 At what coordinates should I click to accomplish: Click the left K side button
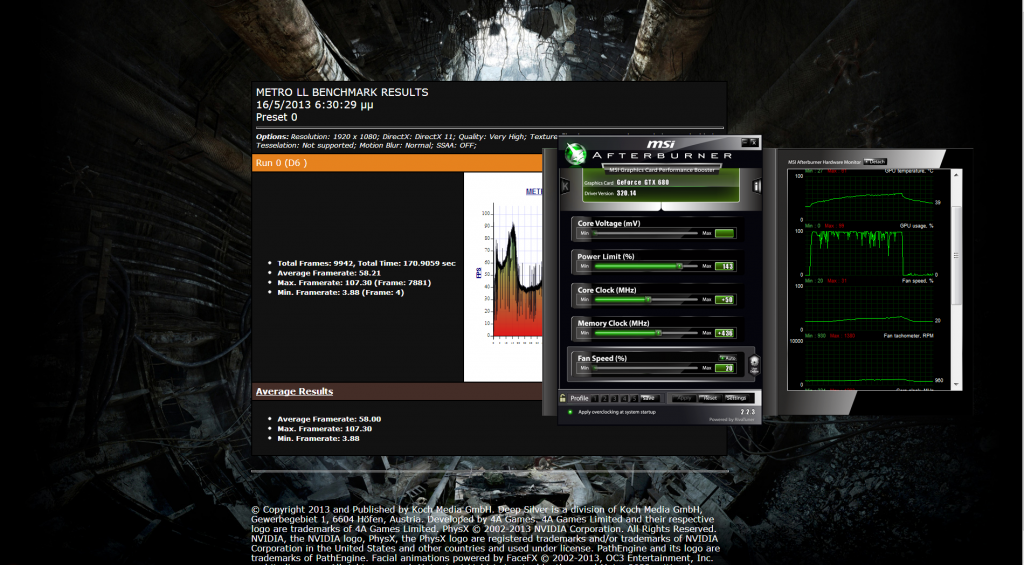pyautogui.click(x=563, y=186)
